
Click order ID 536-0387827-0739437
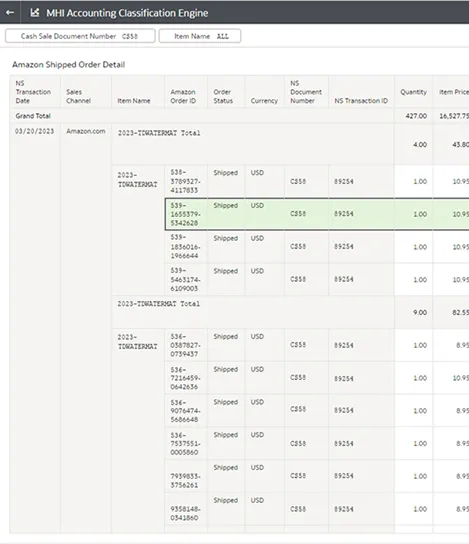pyautogui.click(x=185, y=345)
